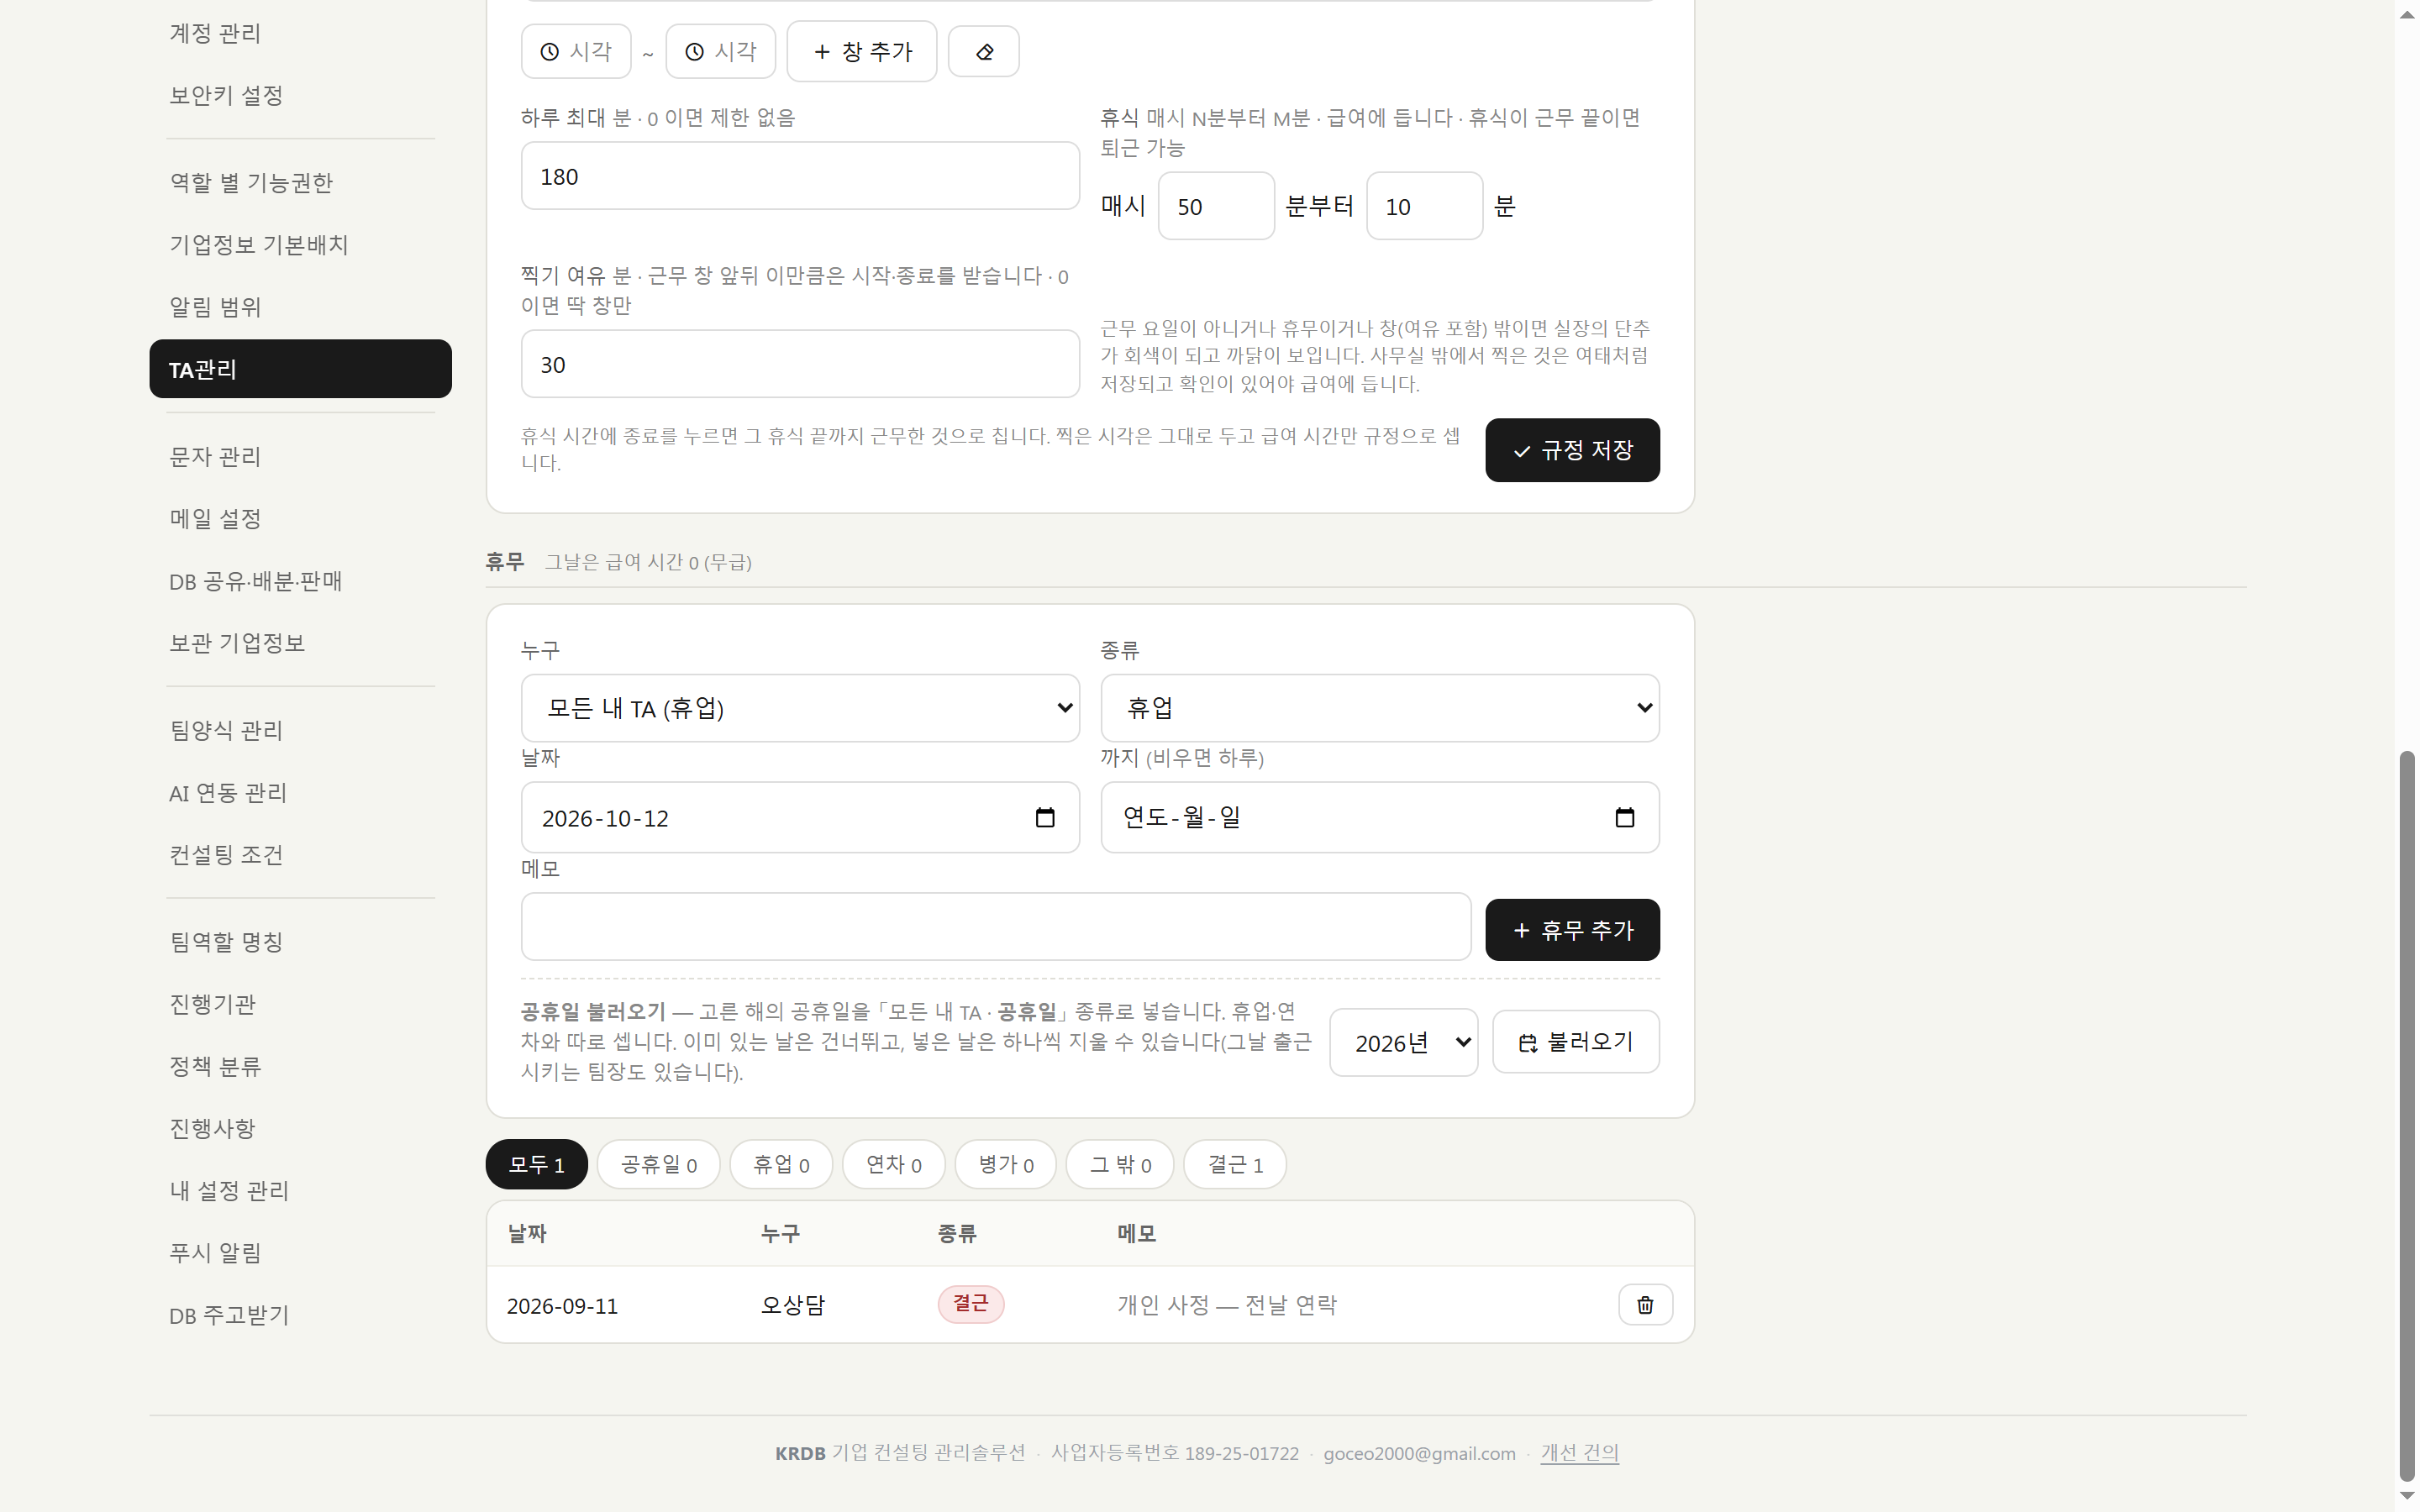Expand the 종류 dropdown showing 휴업
The height and width of the screenshot is (1512, 2420).
click(x=1380, y=708)
